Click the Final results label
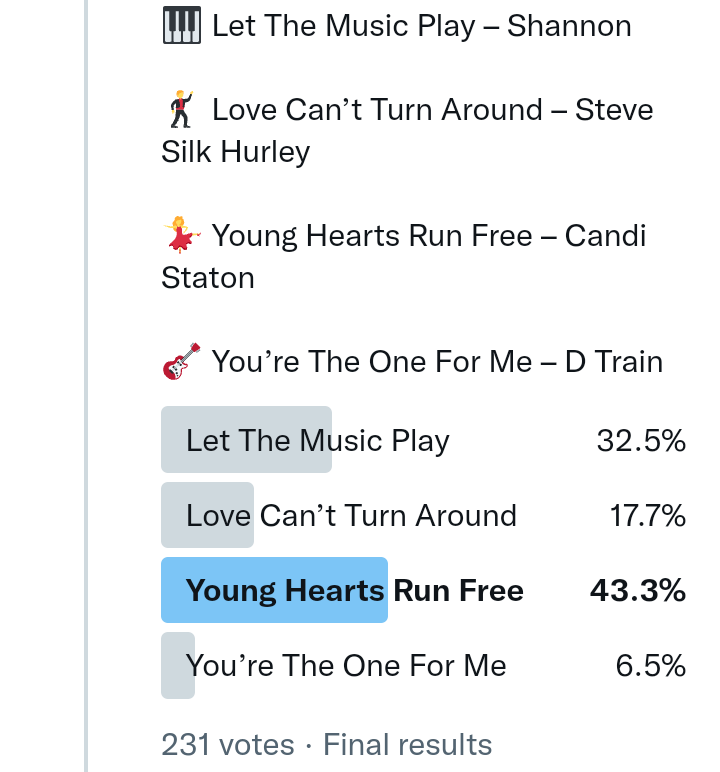The image size is (720, 772). pyautogui.click(x=408, y=745)
